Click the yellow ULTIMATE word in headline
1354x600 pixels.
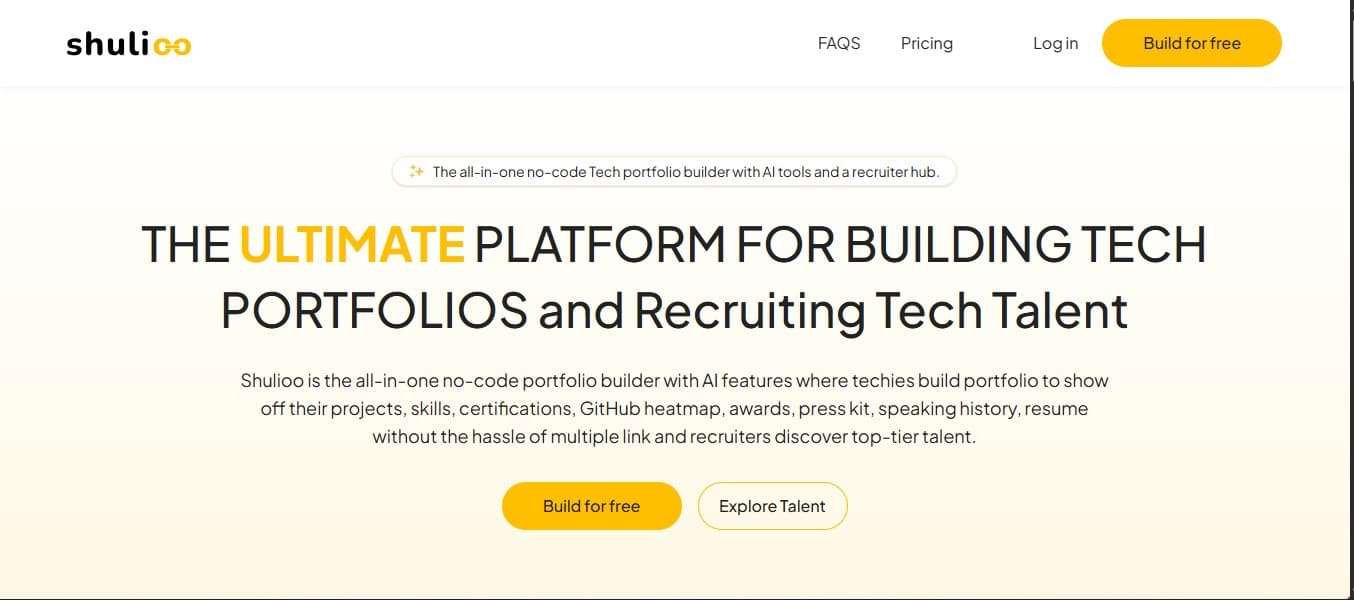click(352, 244)
